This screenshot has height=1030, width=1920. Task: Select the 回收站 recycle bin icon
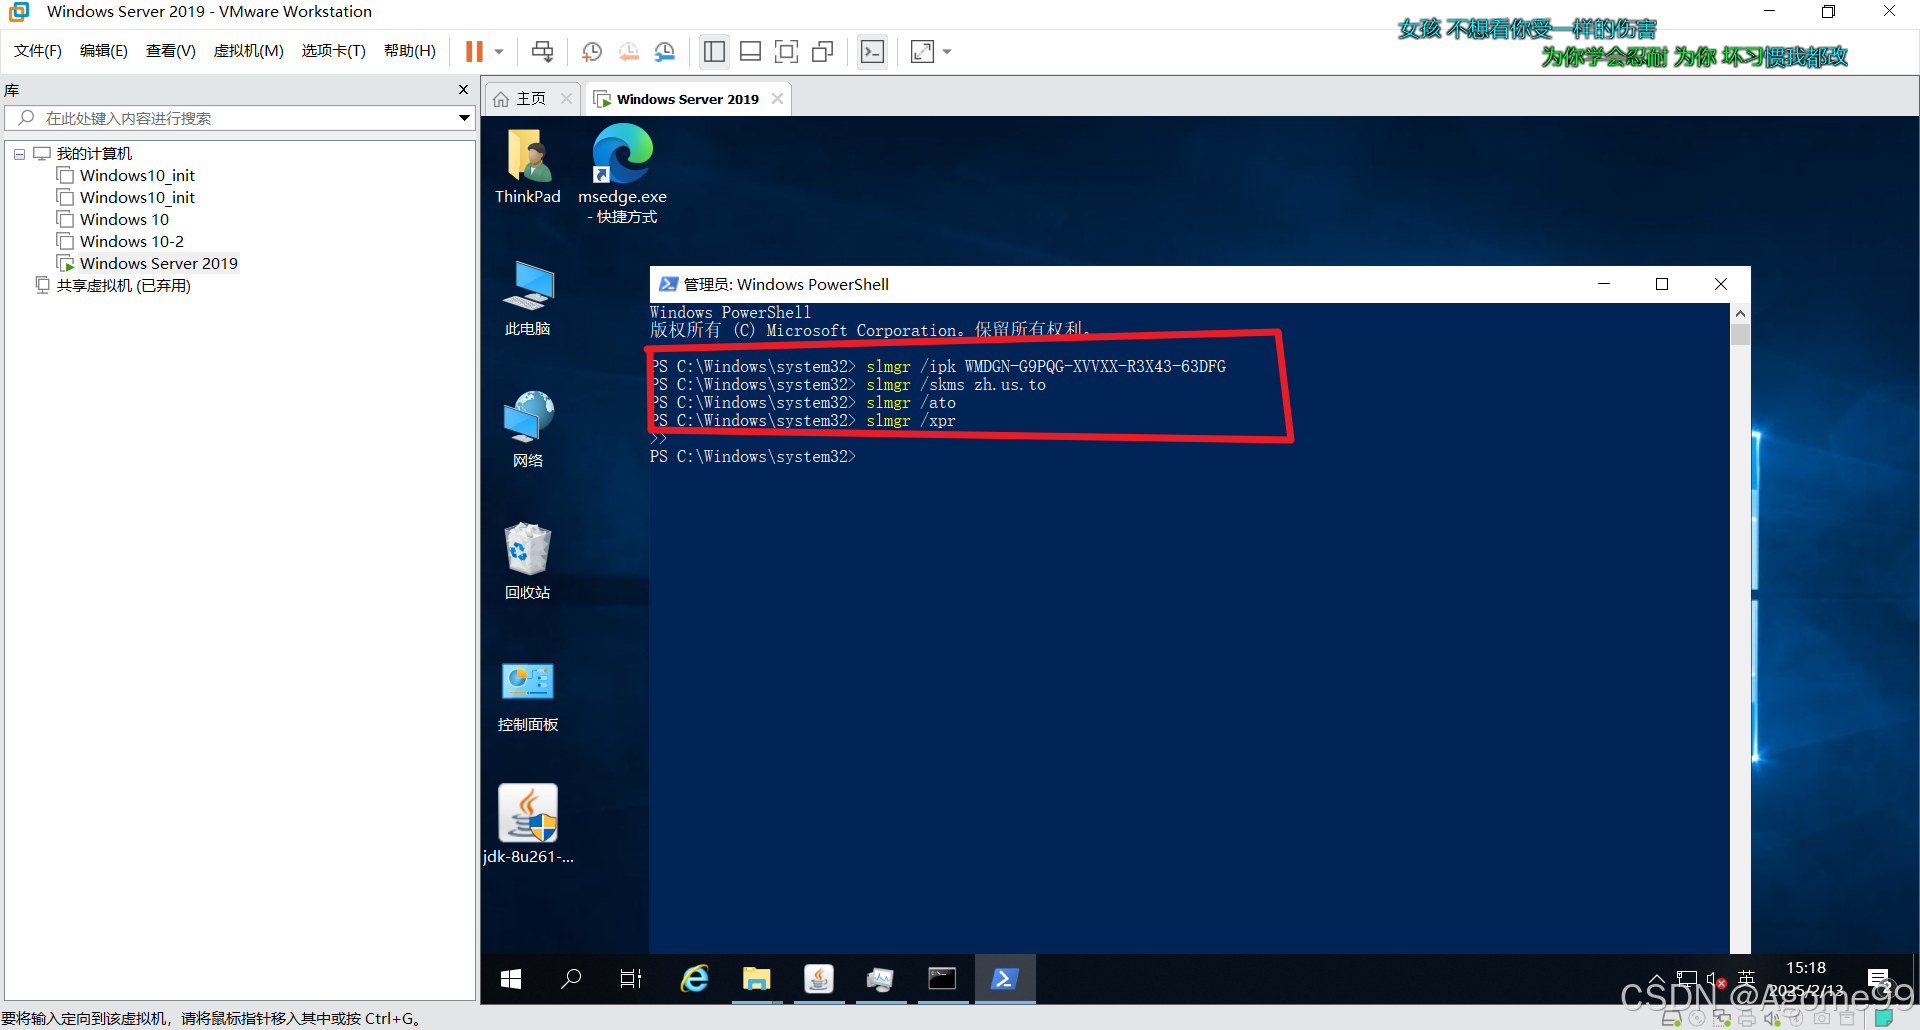click(x=528, y=561)
